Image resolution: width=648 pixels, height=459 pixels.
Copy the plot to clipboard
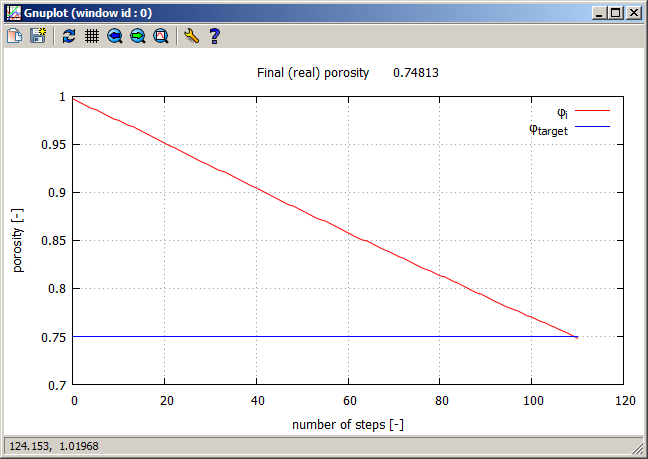(15, 36)
